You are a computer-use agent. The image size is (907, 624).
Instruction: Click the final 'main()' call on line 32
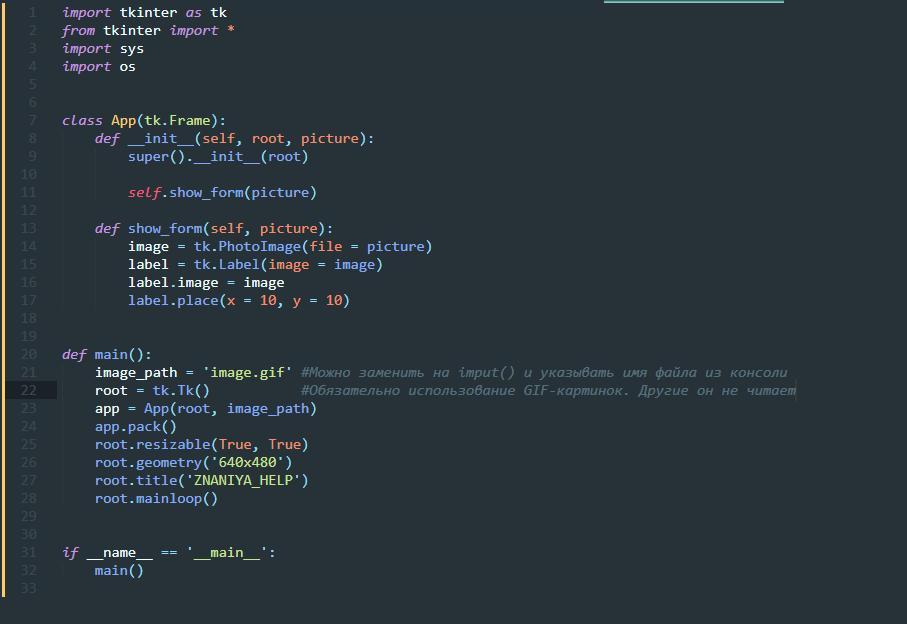pos(119,571)
